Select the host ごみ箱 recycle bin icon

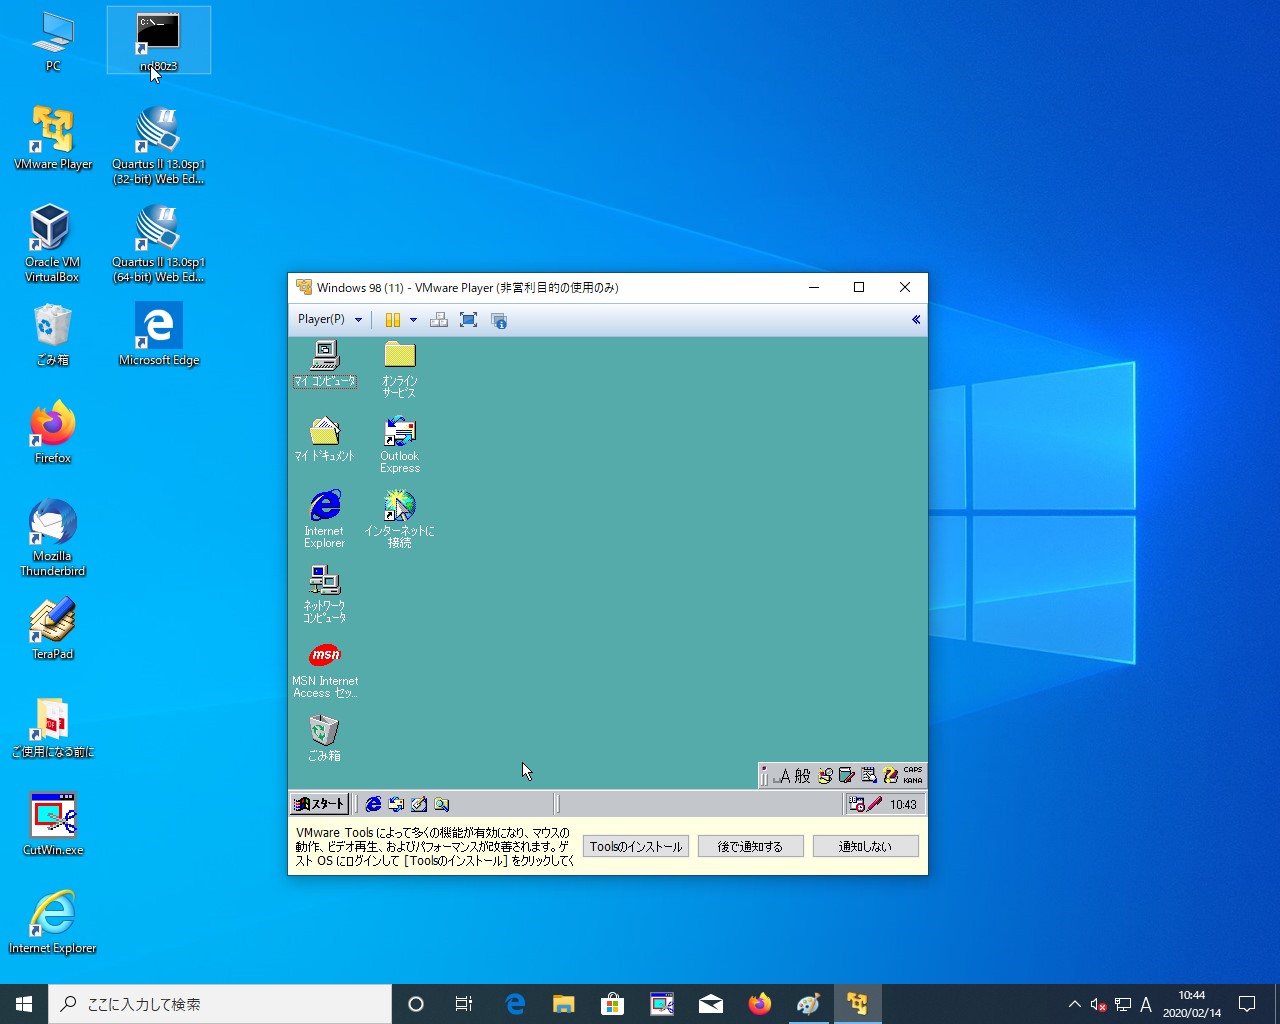(52, 334)
